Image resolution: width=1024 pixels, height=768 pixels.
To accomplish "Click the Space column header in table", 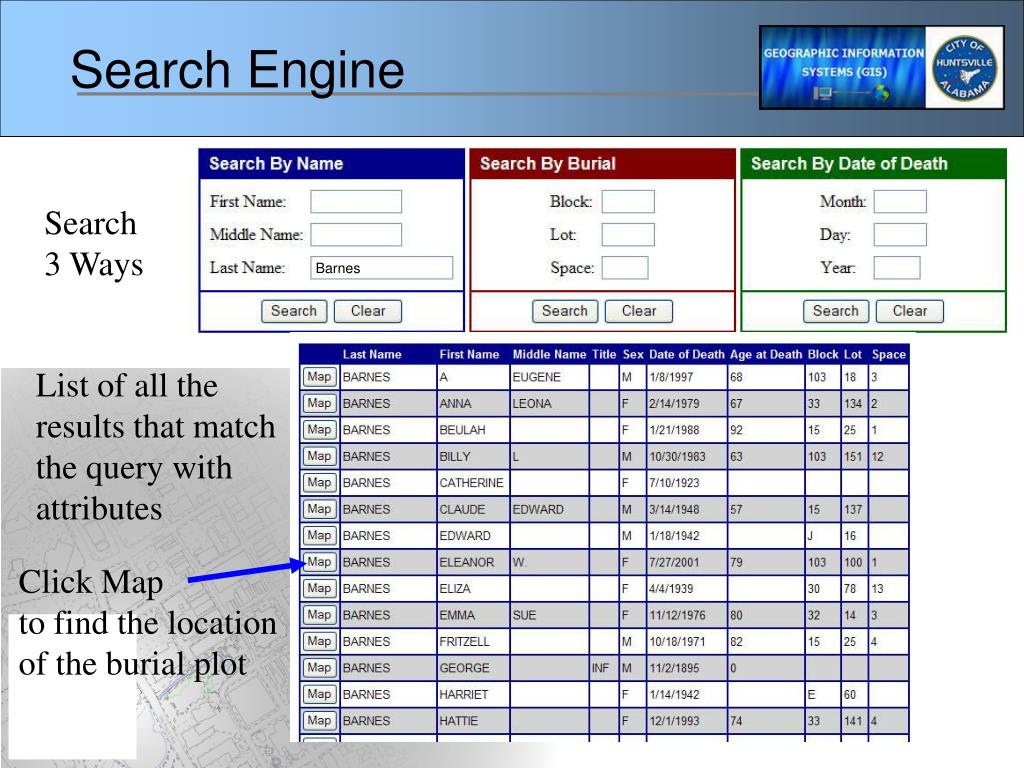I will pyautogui.click(x=889, y=355).
